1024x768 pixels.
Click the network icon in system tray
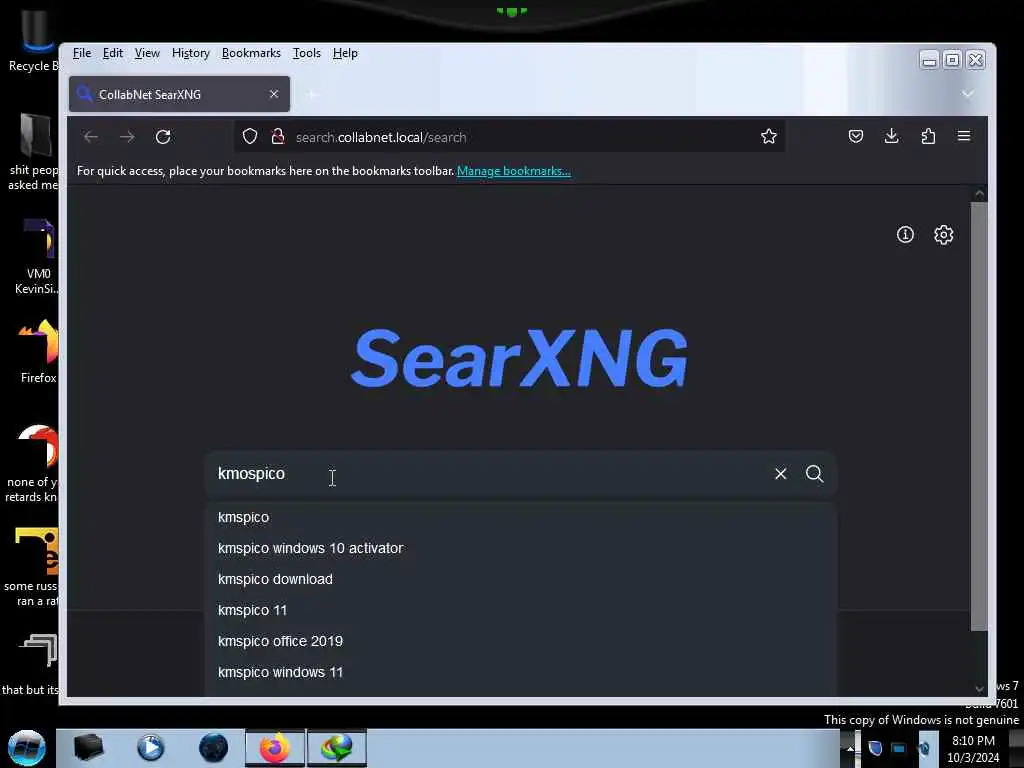point(899,748)
